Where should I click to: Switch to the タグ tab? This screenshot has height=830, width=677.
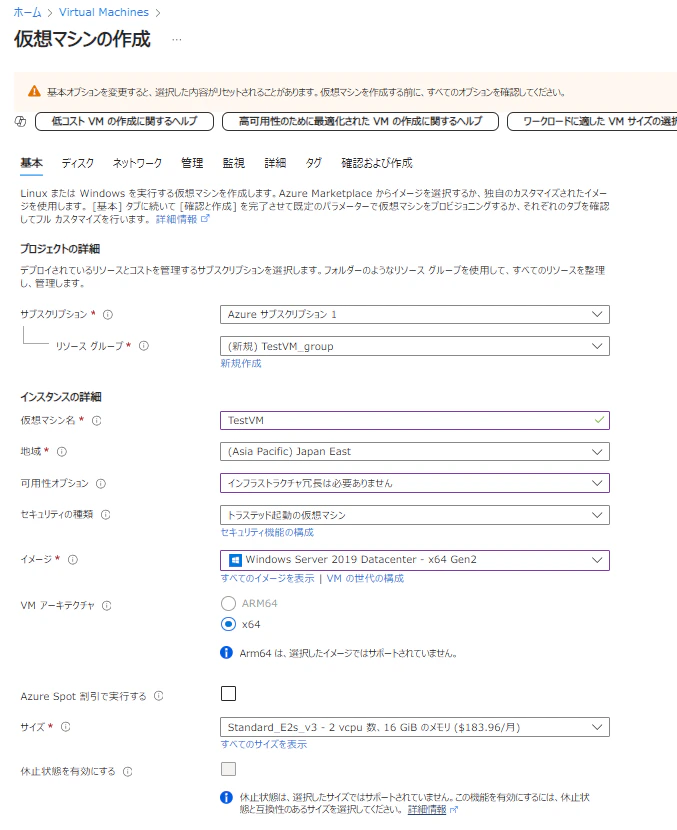tap(313, 163)
